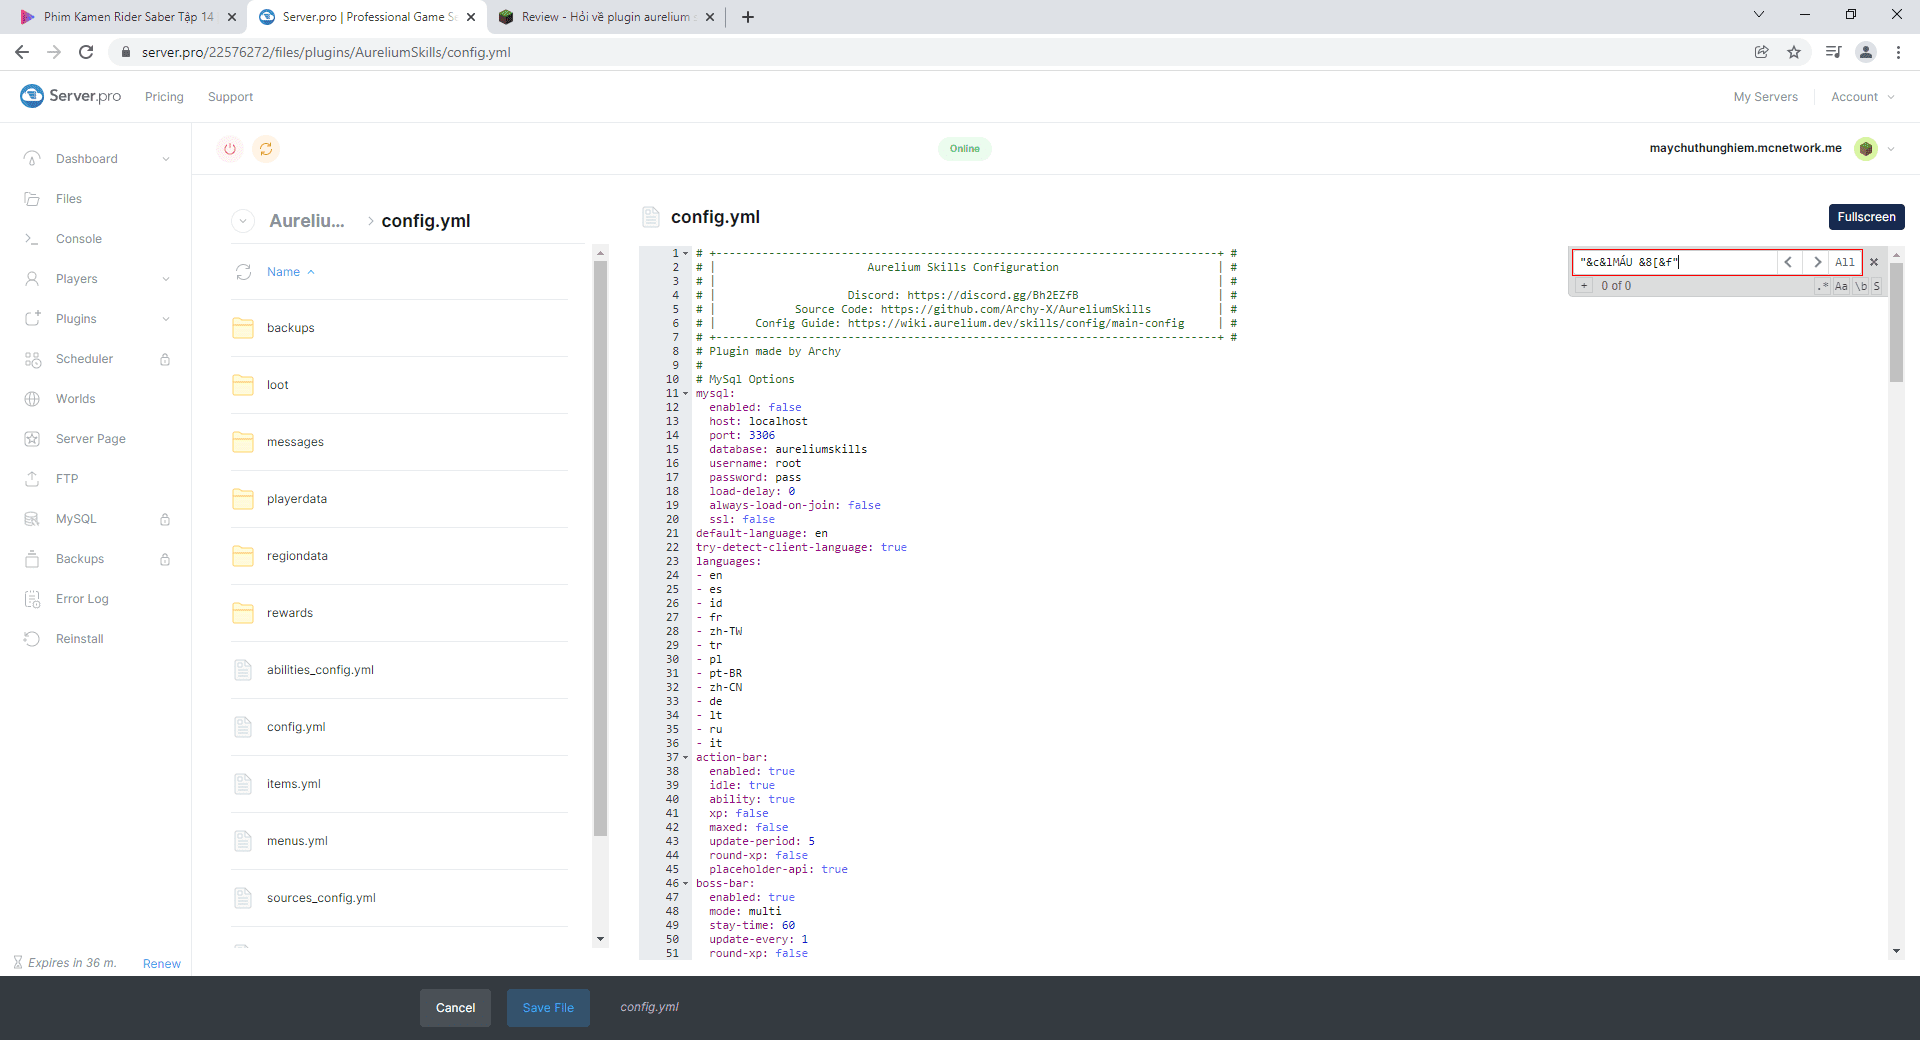Bookmark this page with star icon
Viewport: 1920px width, 1040px height.
[1794, 52]
